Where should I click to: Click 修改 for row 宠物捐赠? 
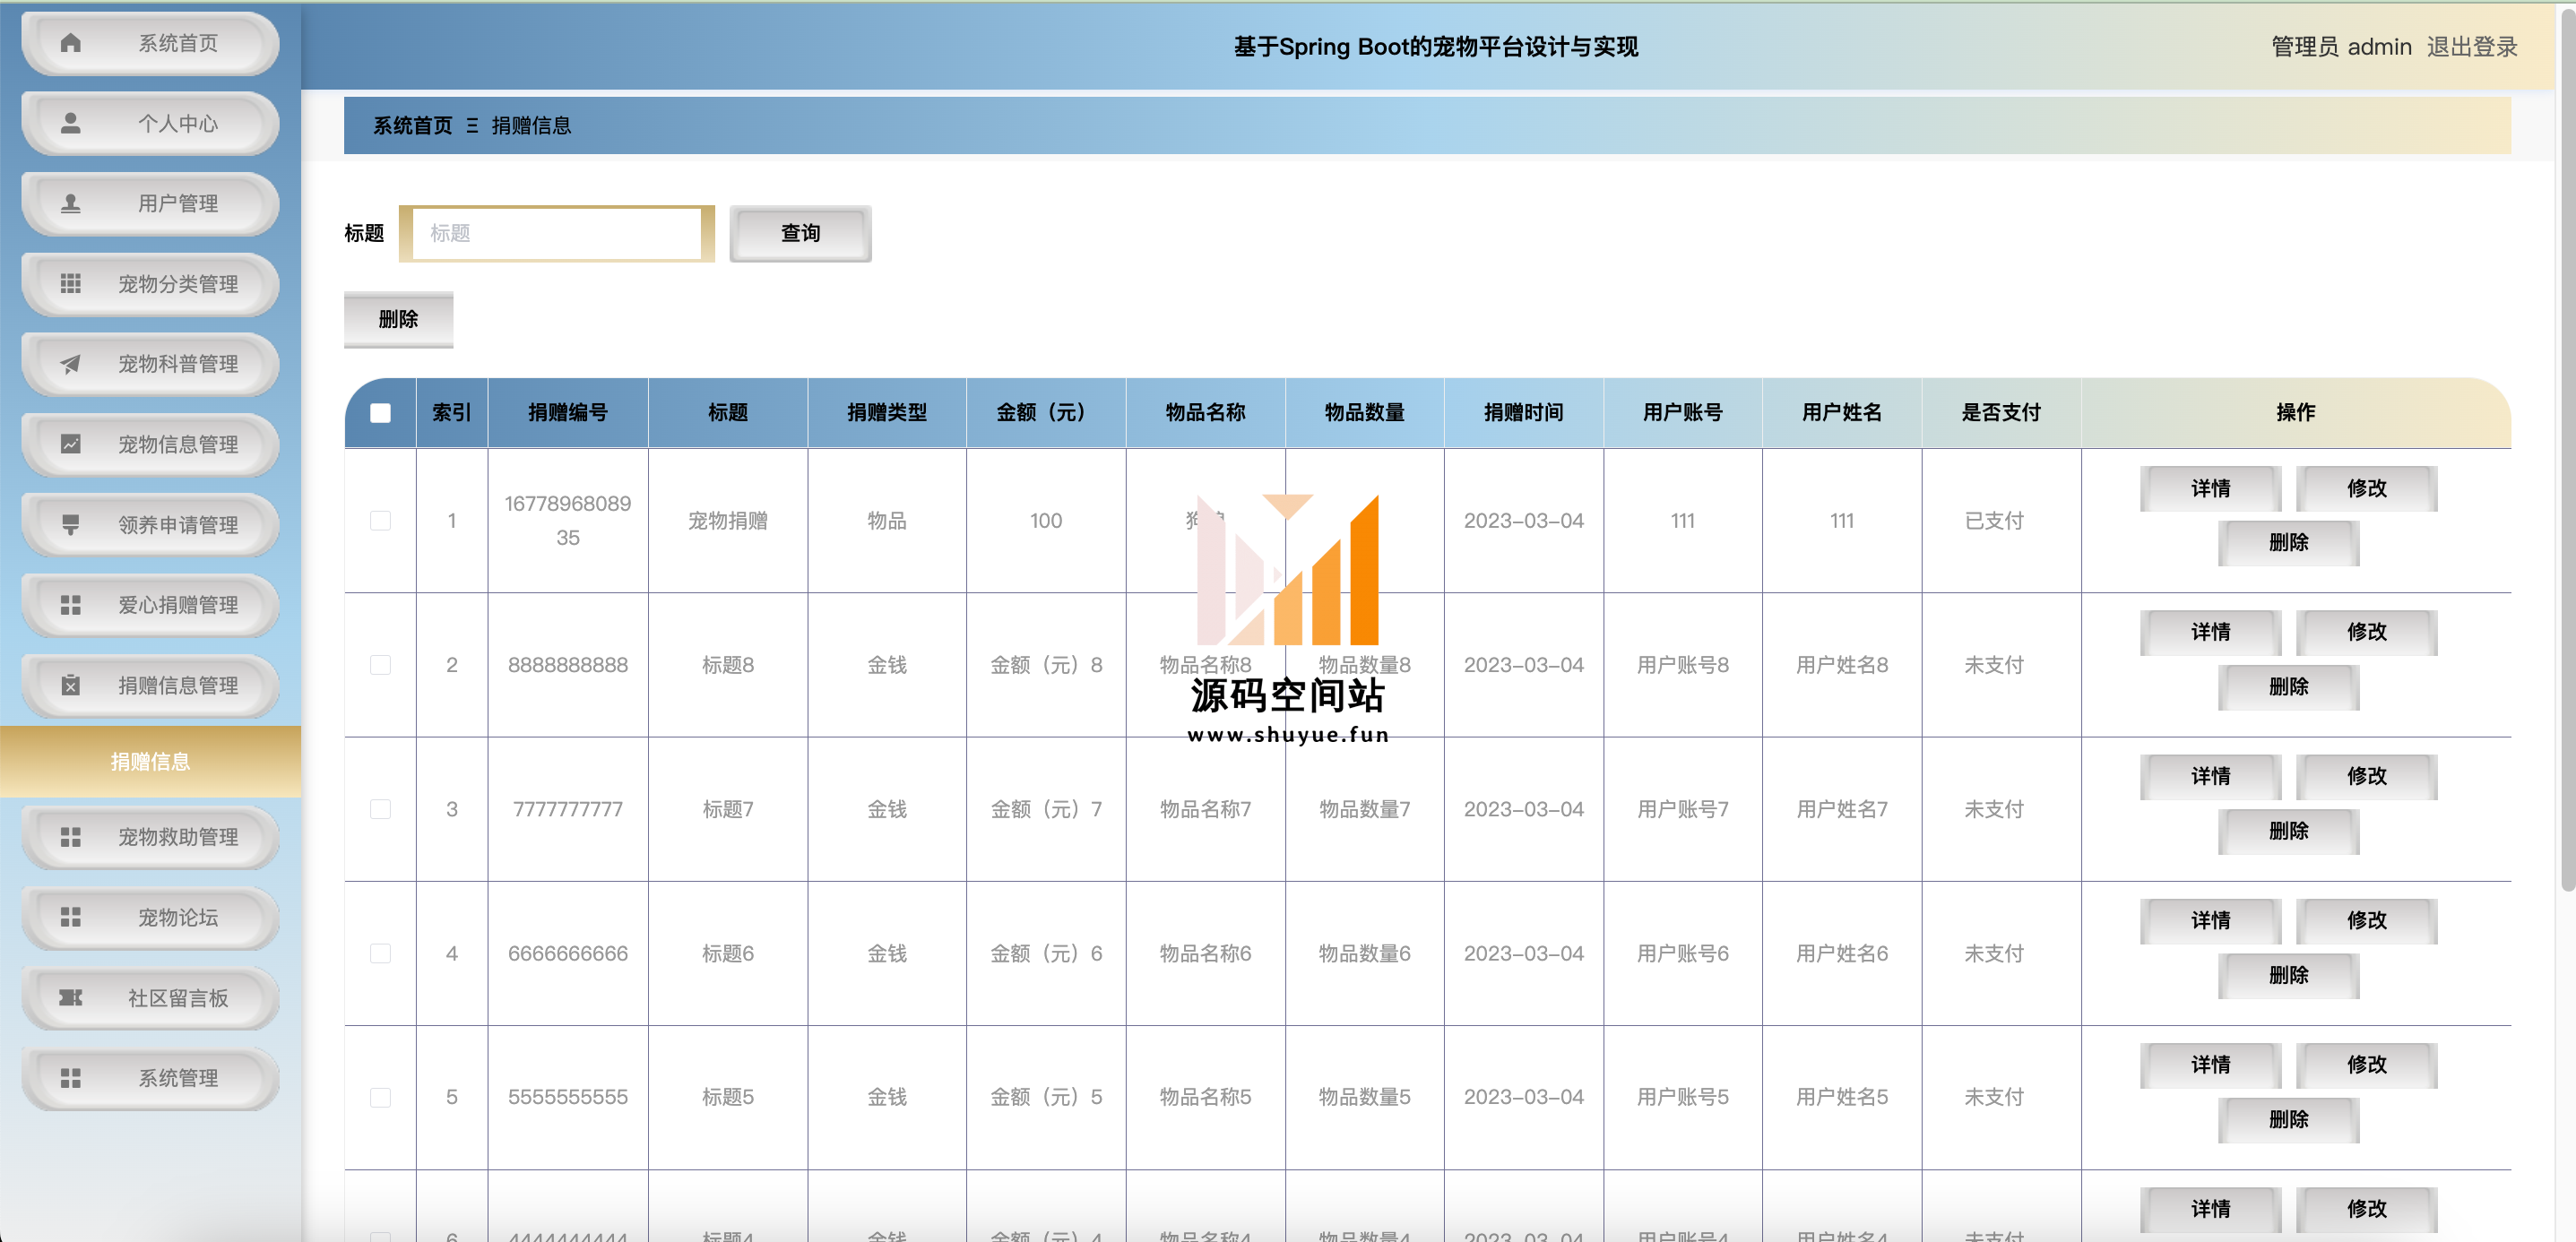pos(2366,488)
